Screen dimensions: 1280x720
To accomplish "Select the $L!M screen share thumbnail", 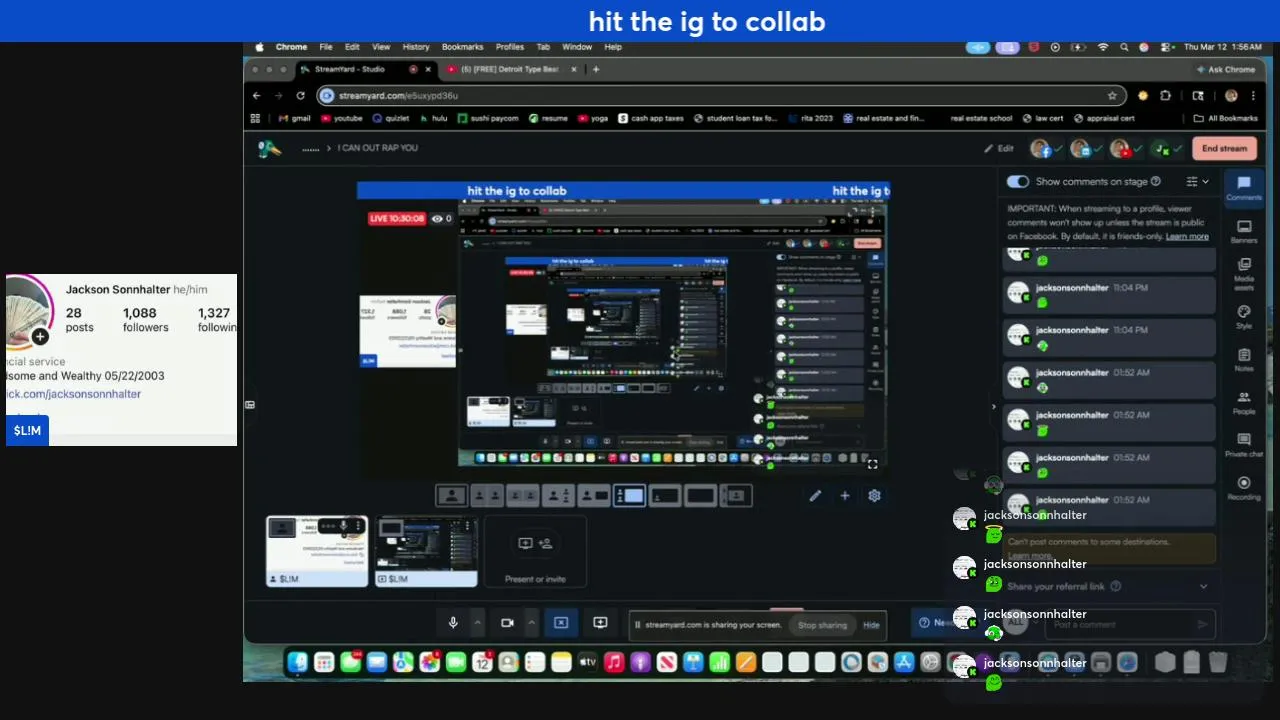I will coord(426,551).
